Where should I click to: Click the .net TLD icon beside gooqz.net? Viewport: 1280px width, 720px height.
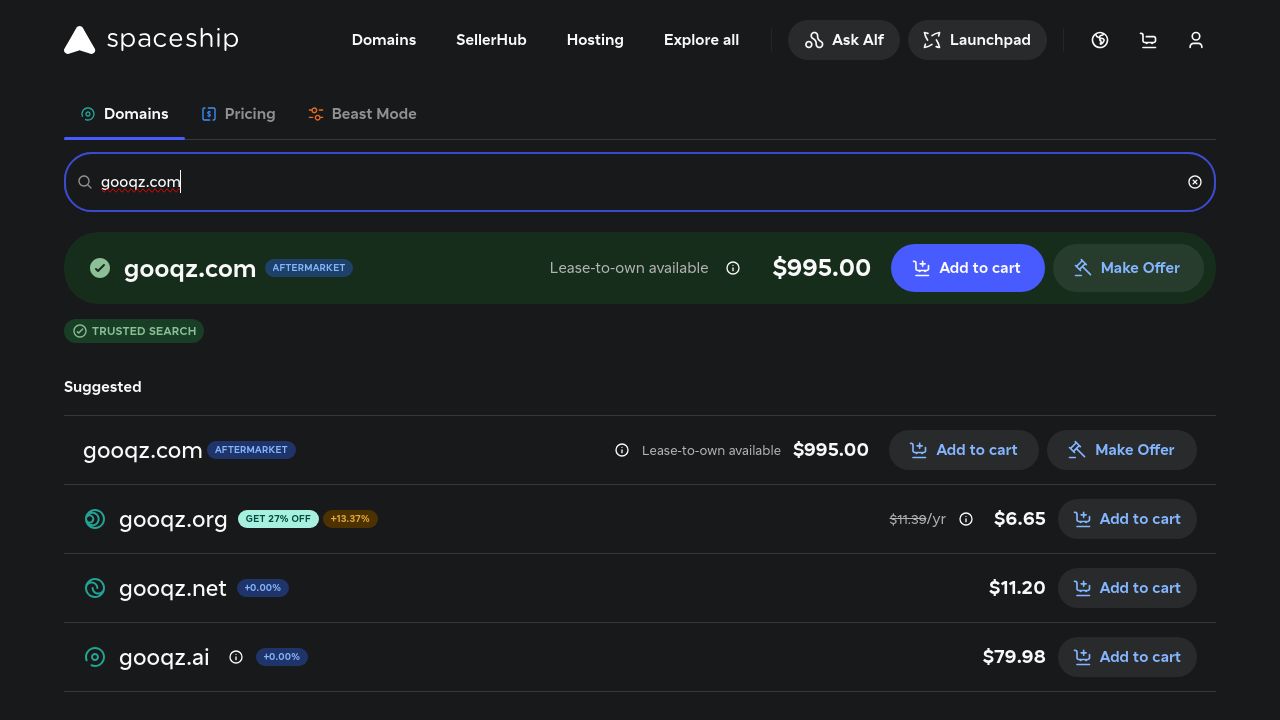(x=95, y=588)
